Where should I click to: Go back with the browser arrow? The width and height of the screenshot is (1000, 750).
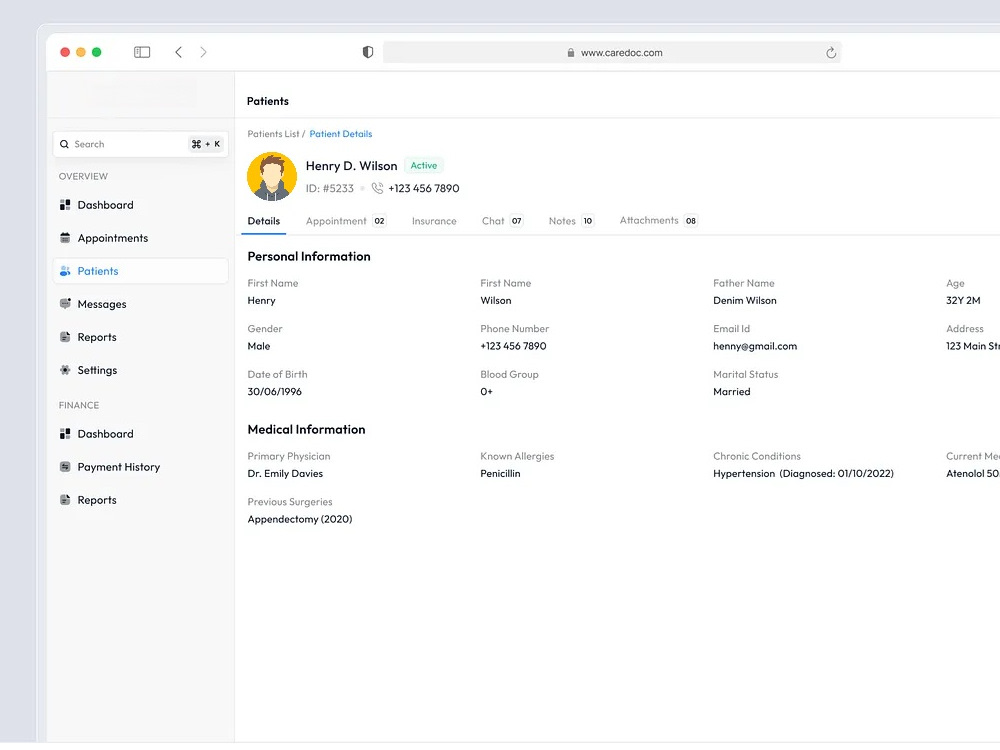click(x=179, y=52)
